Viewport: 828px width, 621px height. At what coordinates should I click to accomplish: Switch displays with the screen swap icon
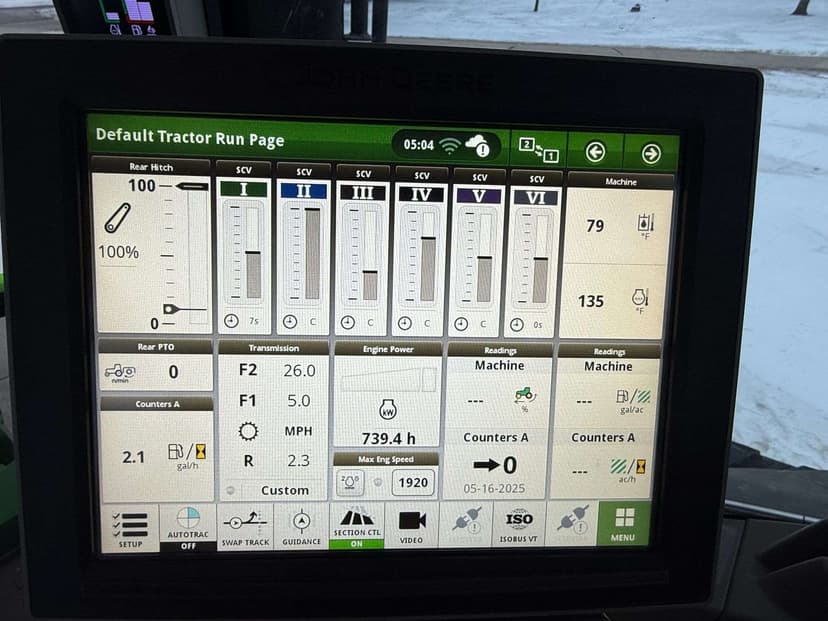[538, 149]
